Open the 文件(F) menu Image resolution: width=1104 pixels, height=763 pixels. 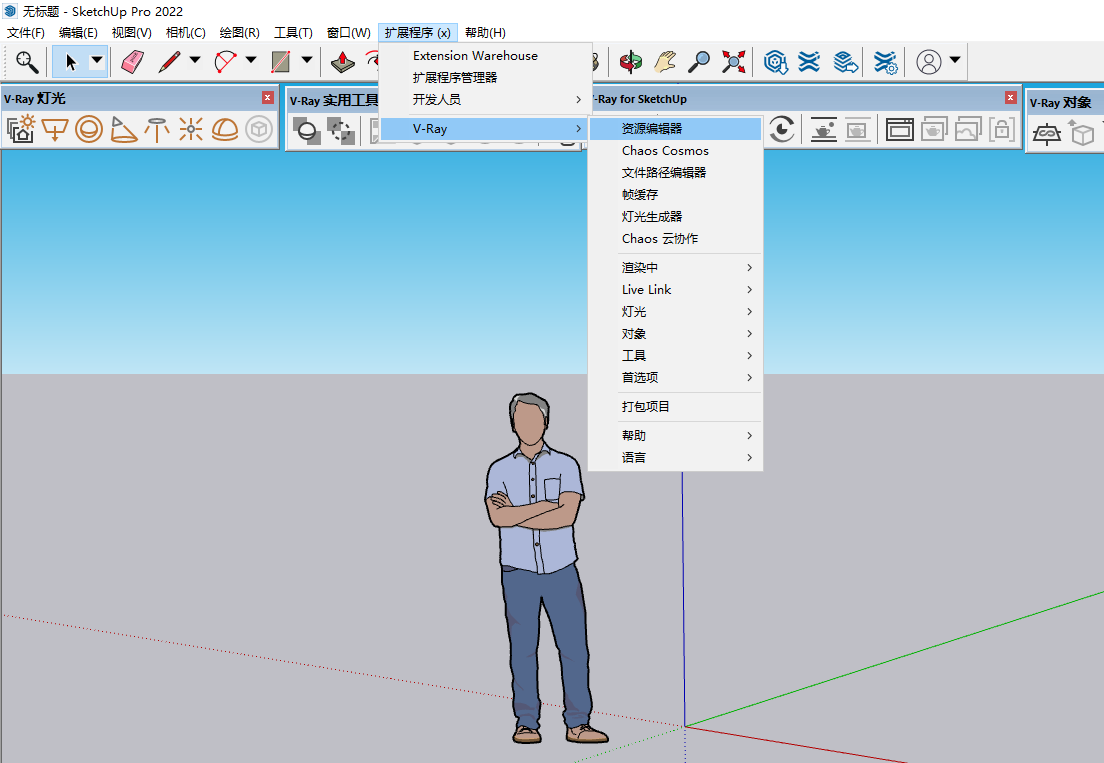[25, 32]
